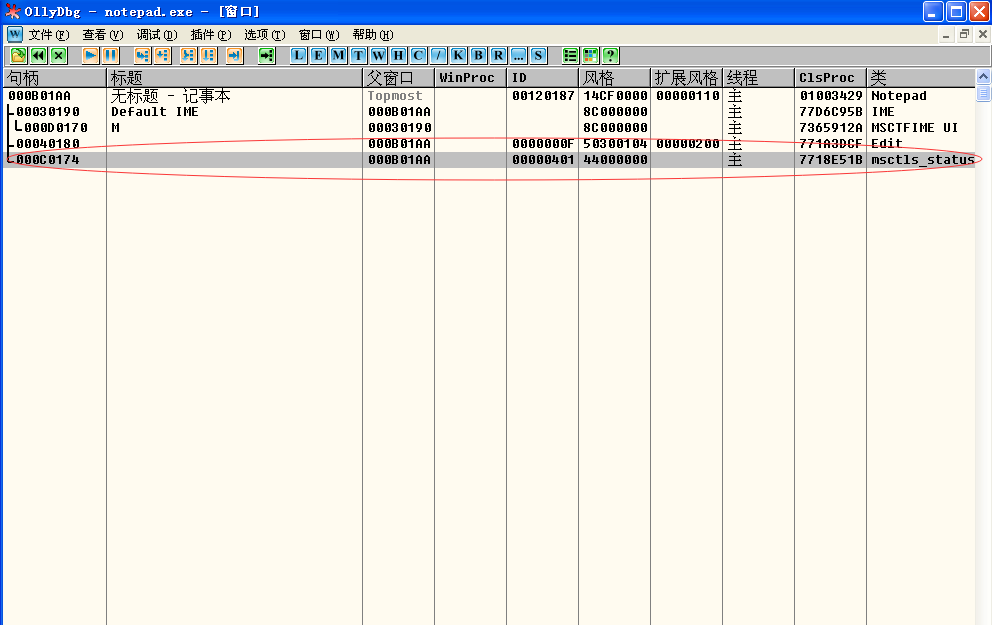
Task: Click the title 无标题 - 记事本
Action: (x=171, y=96)
